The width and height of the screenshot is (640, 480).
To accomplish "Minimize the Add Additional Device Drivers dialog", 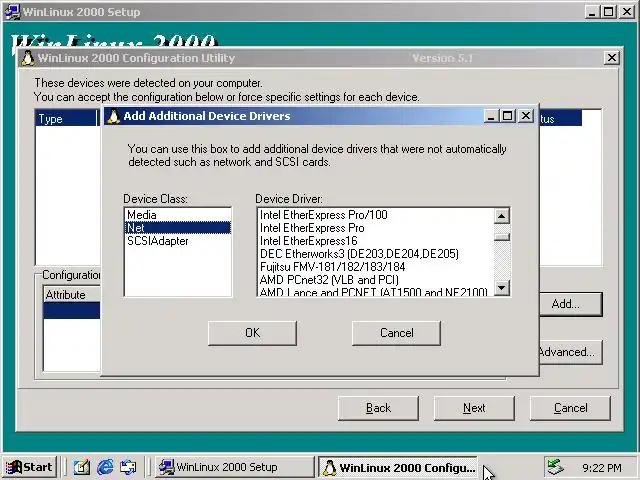I will 491,116.
